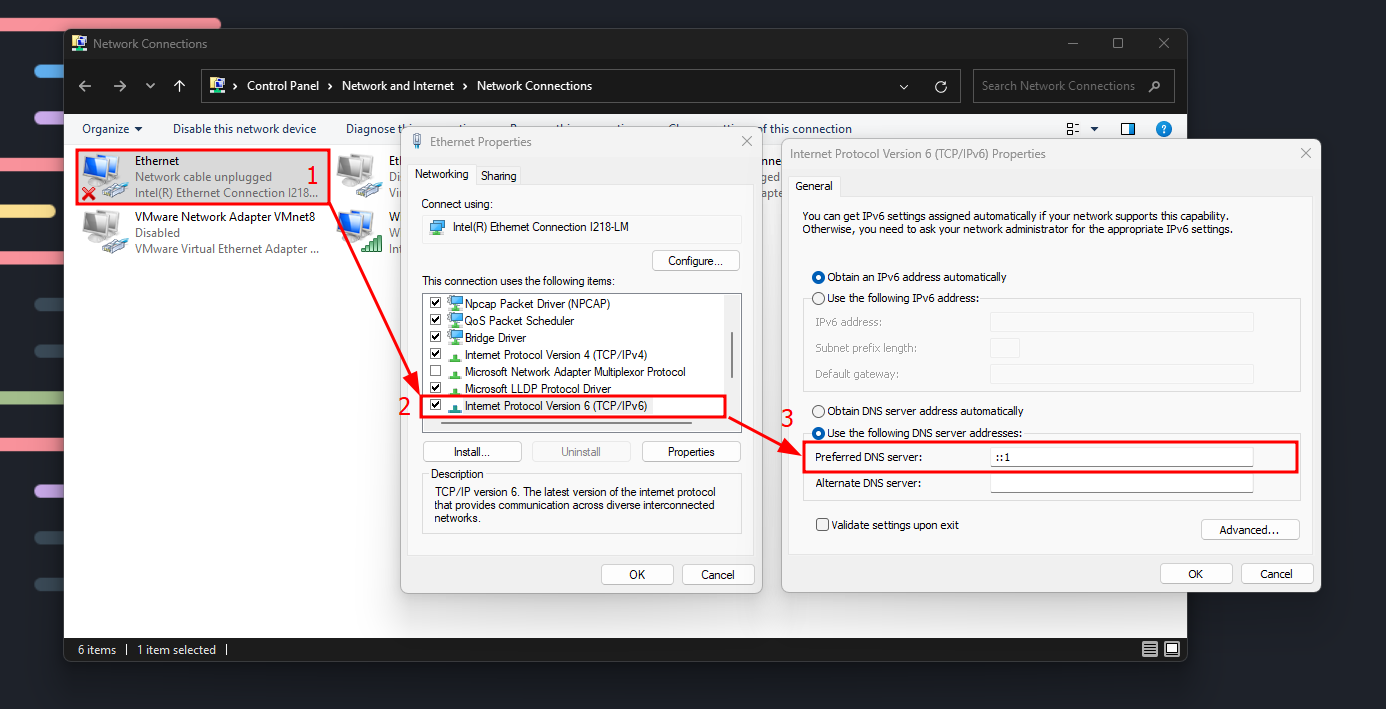The image size is (1386, 709).
Task: Open recent locations dropdown arrow
Action: (x=150, y=86)
